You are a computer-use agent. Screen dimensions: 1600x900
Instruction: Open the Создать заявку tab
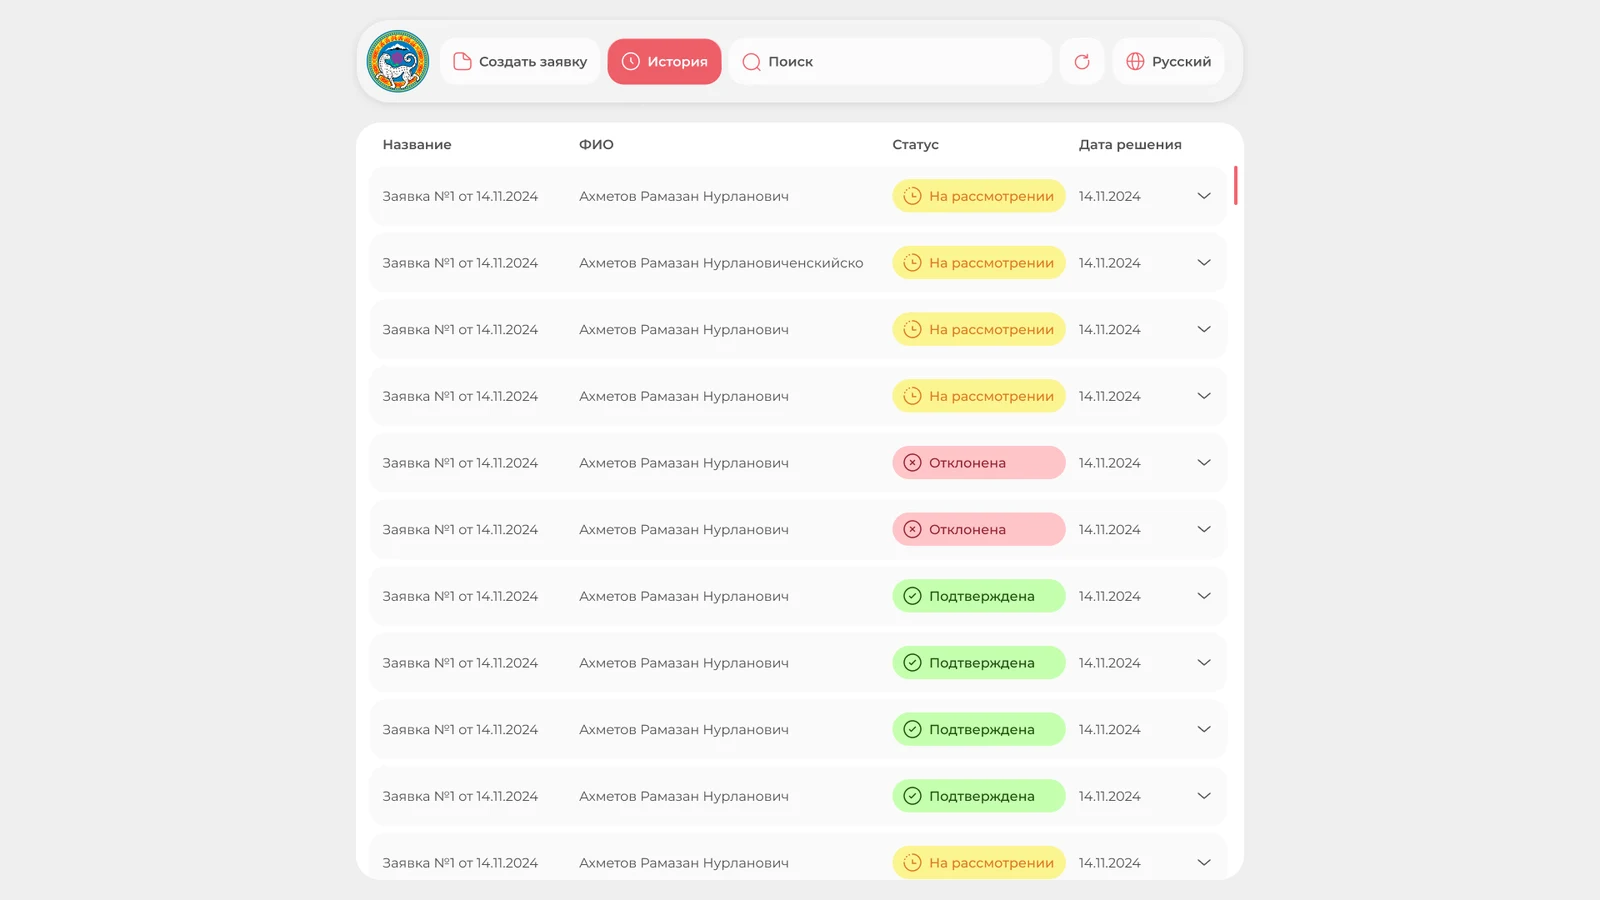(520, 61)
